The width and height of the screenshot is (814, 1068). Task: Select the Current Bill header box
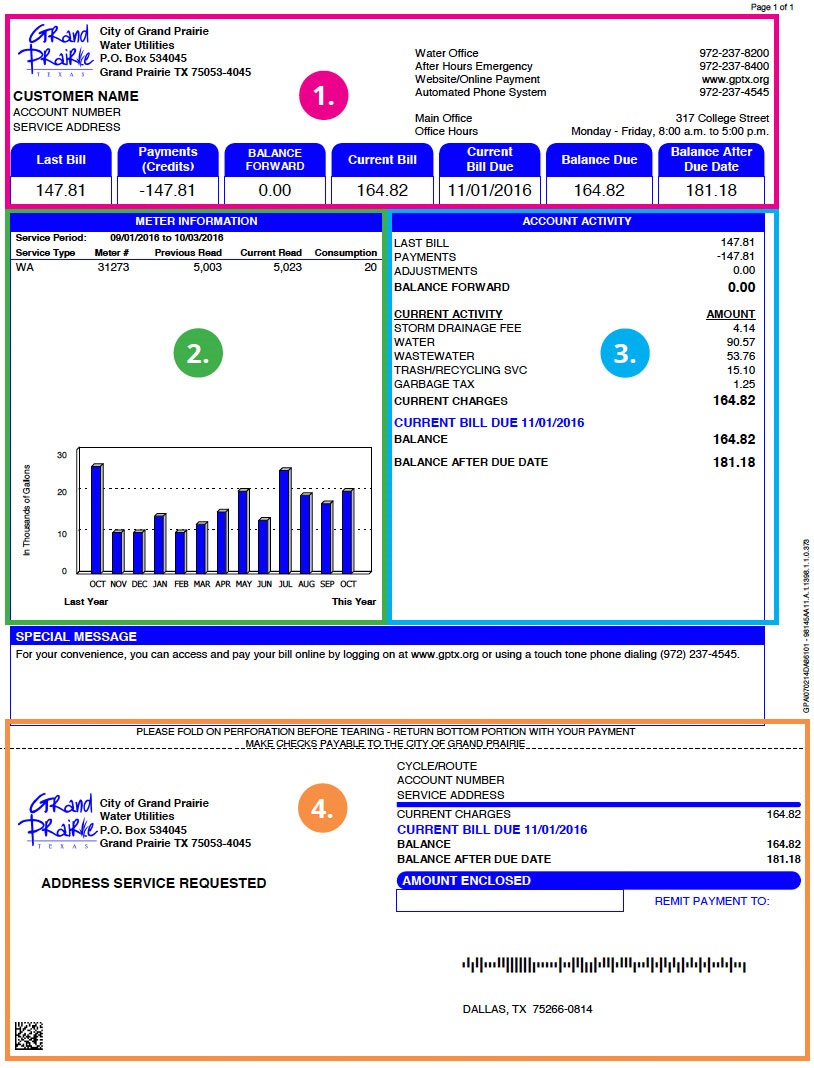coord(382,159)
